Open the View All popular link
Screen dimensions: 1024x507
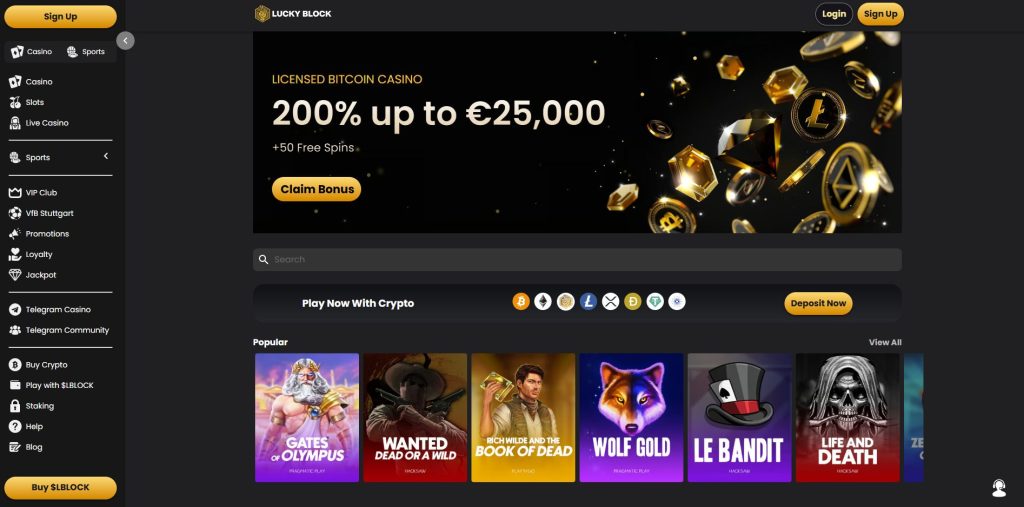coord(885,342)
